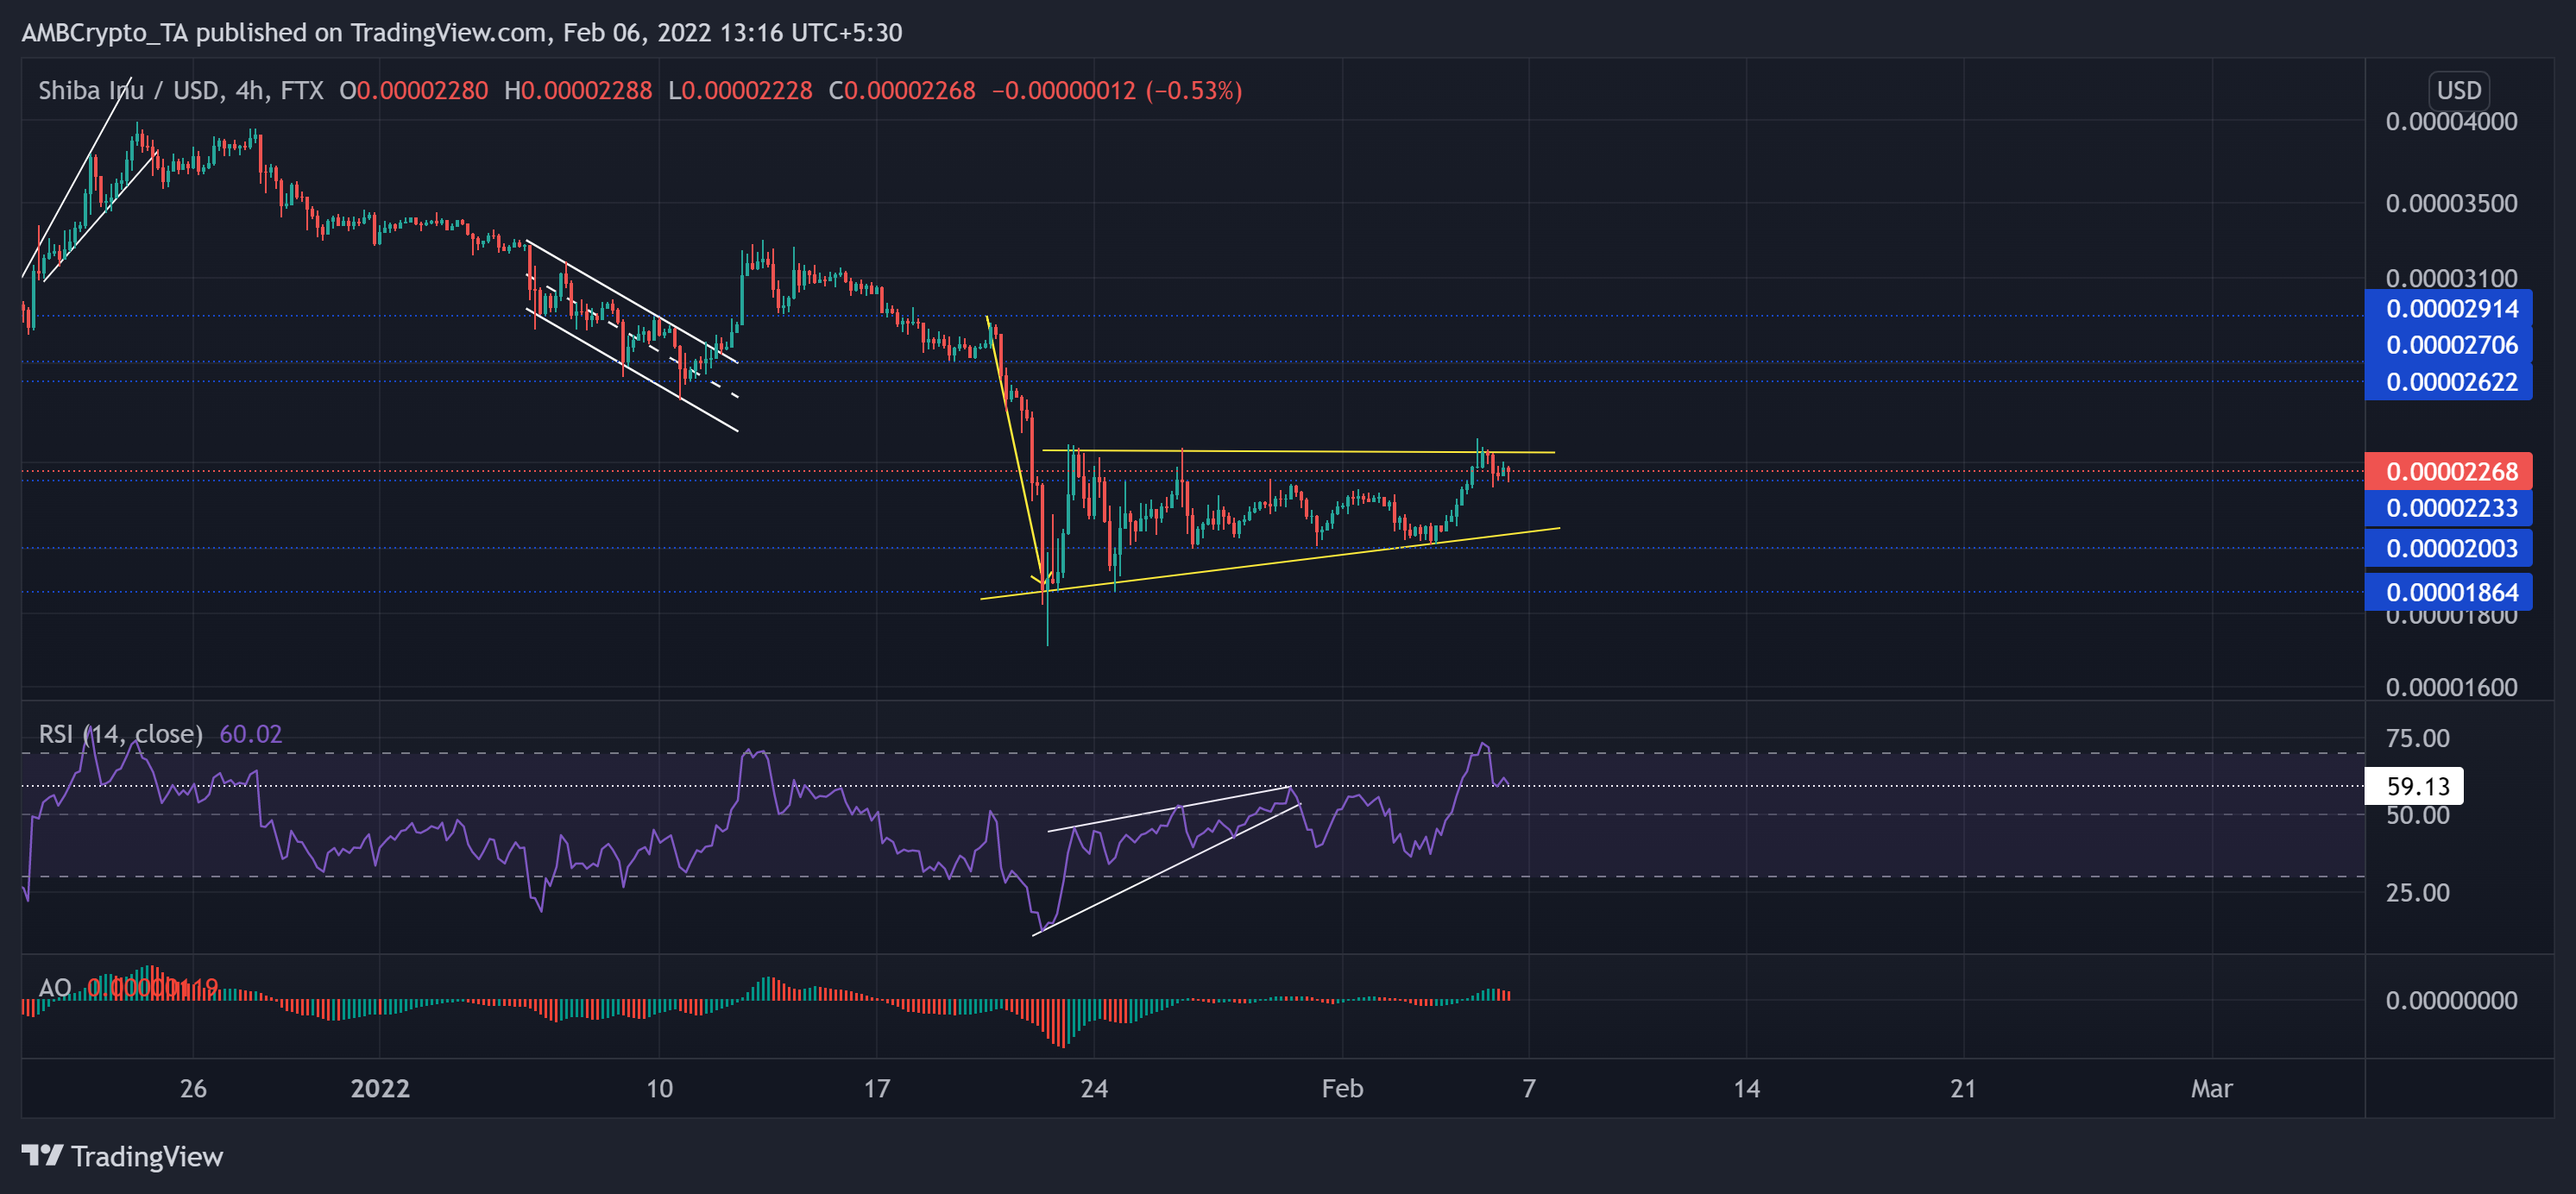Click the Feb label on time axis

click(1342, 1088)
